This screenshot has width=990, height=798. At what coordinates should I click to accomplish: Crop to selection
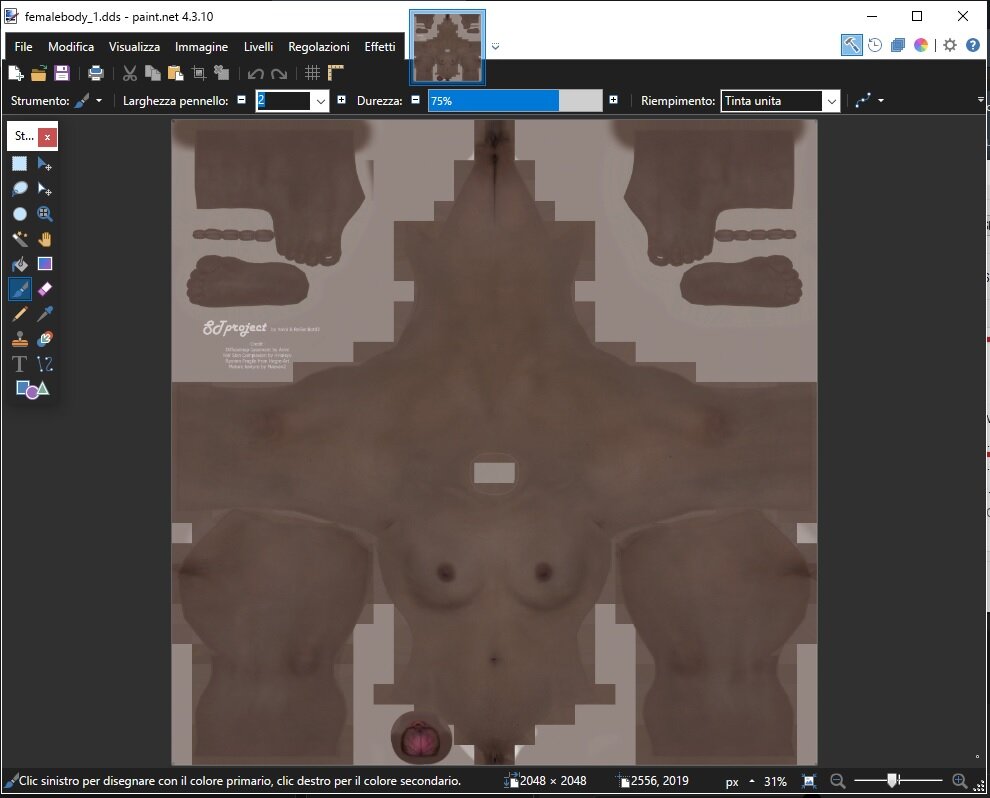pos(198,73)
